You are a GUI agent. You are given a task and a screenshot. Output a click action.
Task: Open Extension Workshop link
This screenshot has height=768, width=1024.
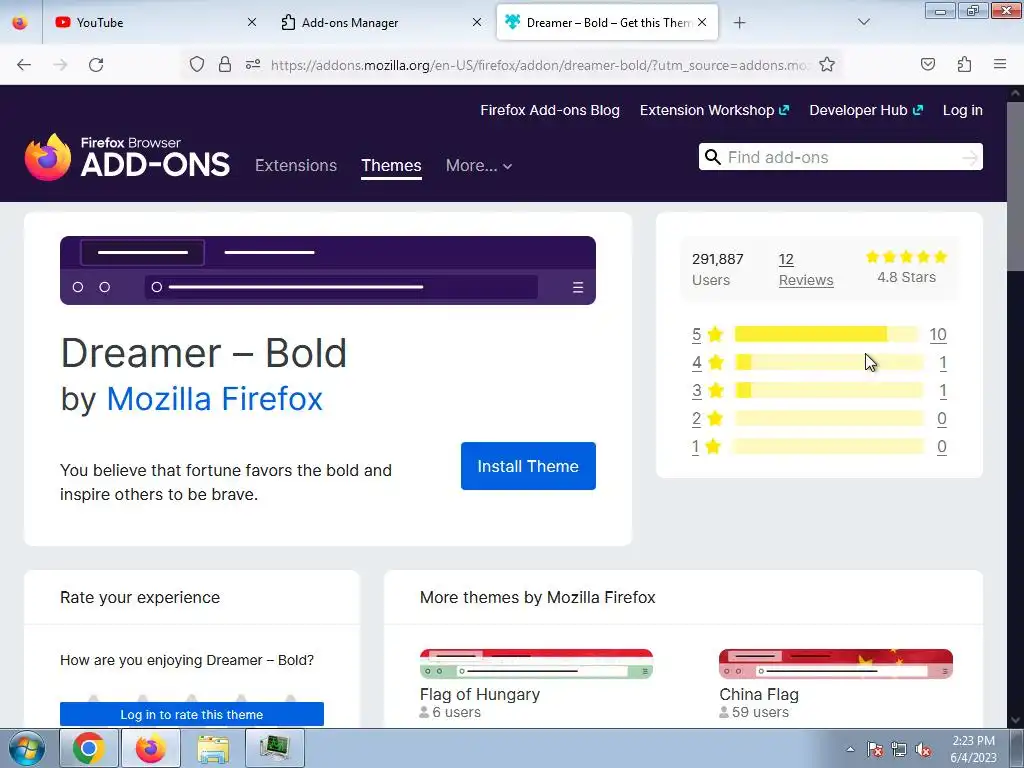point(714,110)
